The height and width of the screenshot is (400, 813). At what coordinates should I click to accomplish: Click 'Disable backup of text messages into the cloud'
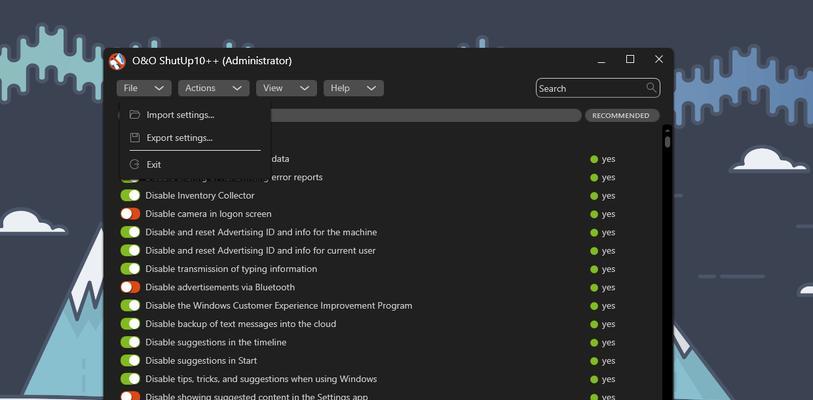point(241,324)
